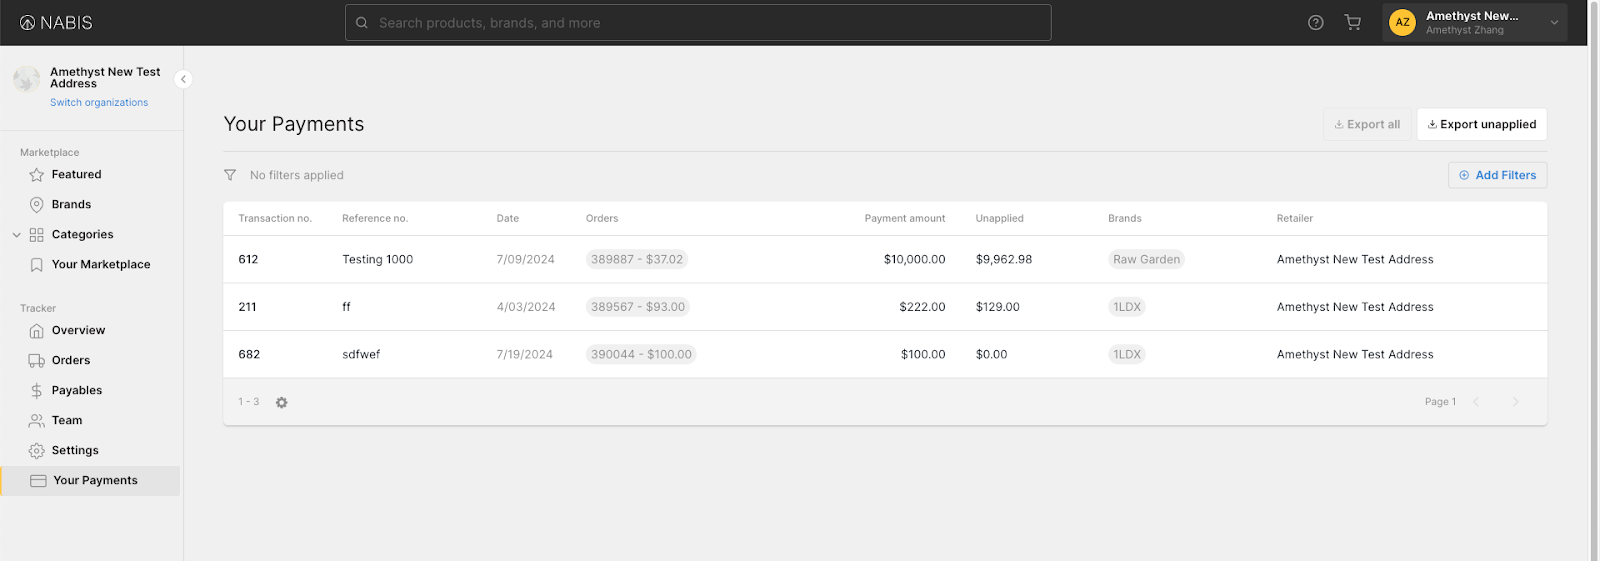1600x561 pixels.
Task: Click the Raw Garden brand tag
Action: 1146,259
